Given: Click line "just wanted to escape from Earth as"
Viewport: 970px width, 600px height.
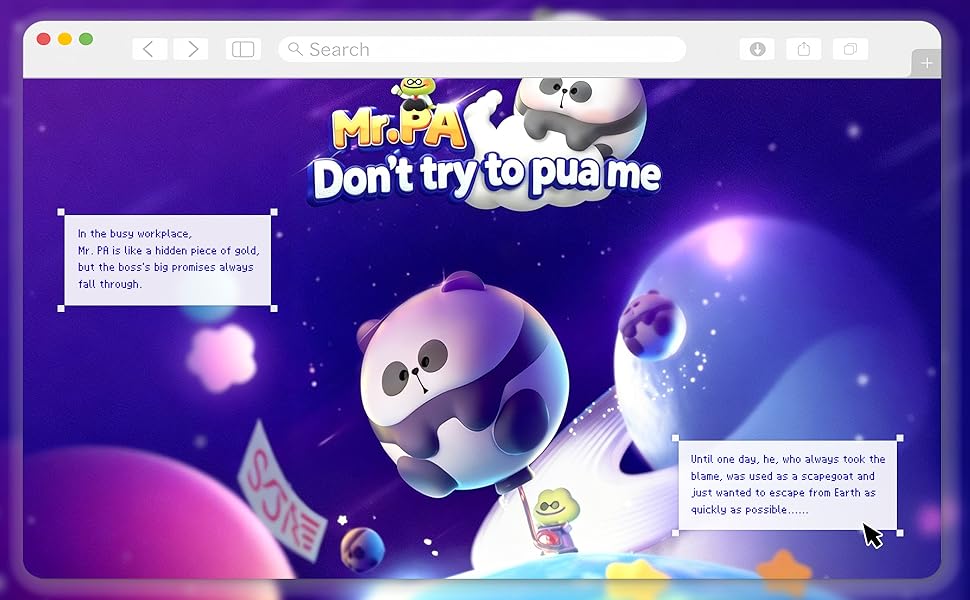Looking at the screenshot, I should click(x=783, y=493).
